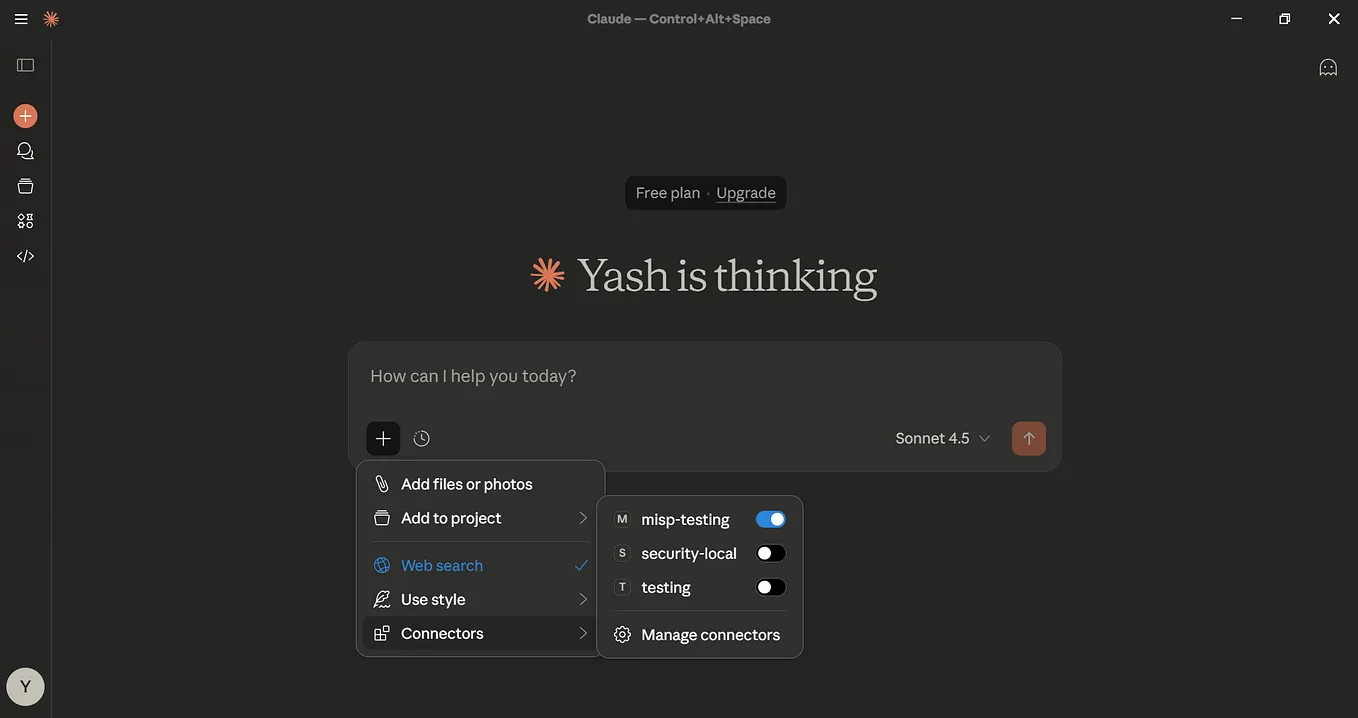
Task: Toggle the sidebar panel icon
Action: (x=26, y=65)
